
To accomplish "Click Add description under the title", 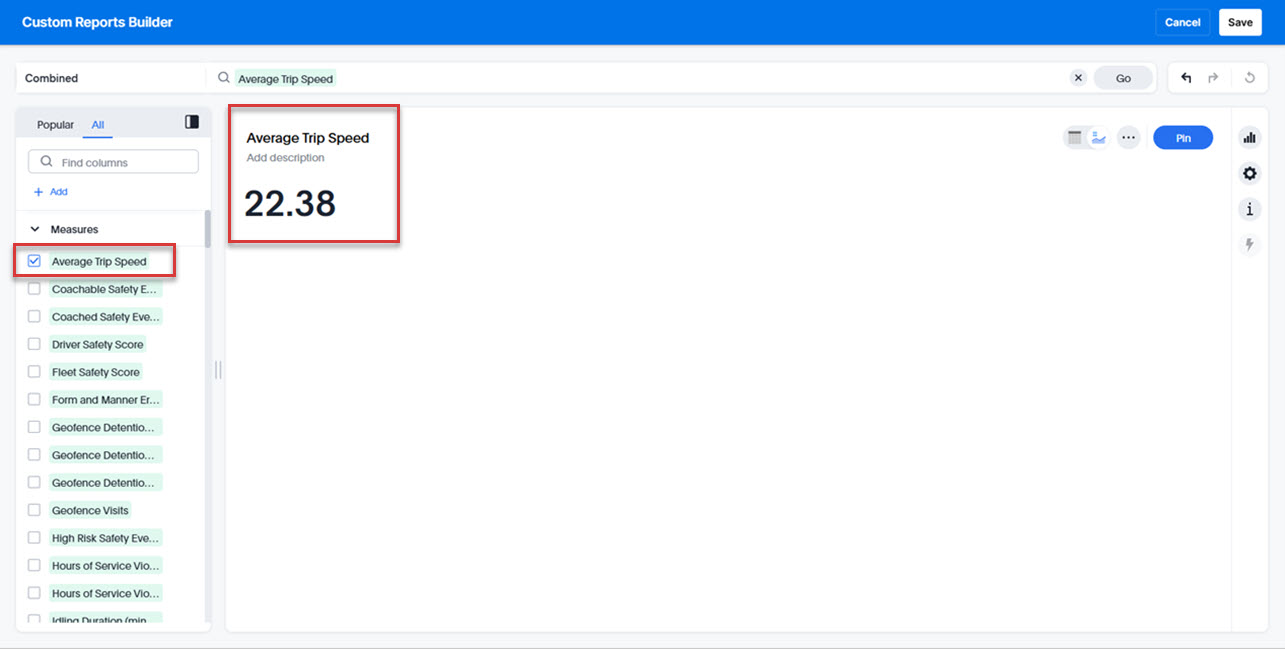I will click(285, 158).
